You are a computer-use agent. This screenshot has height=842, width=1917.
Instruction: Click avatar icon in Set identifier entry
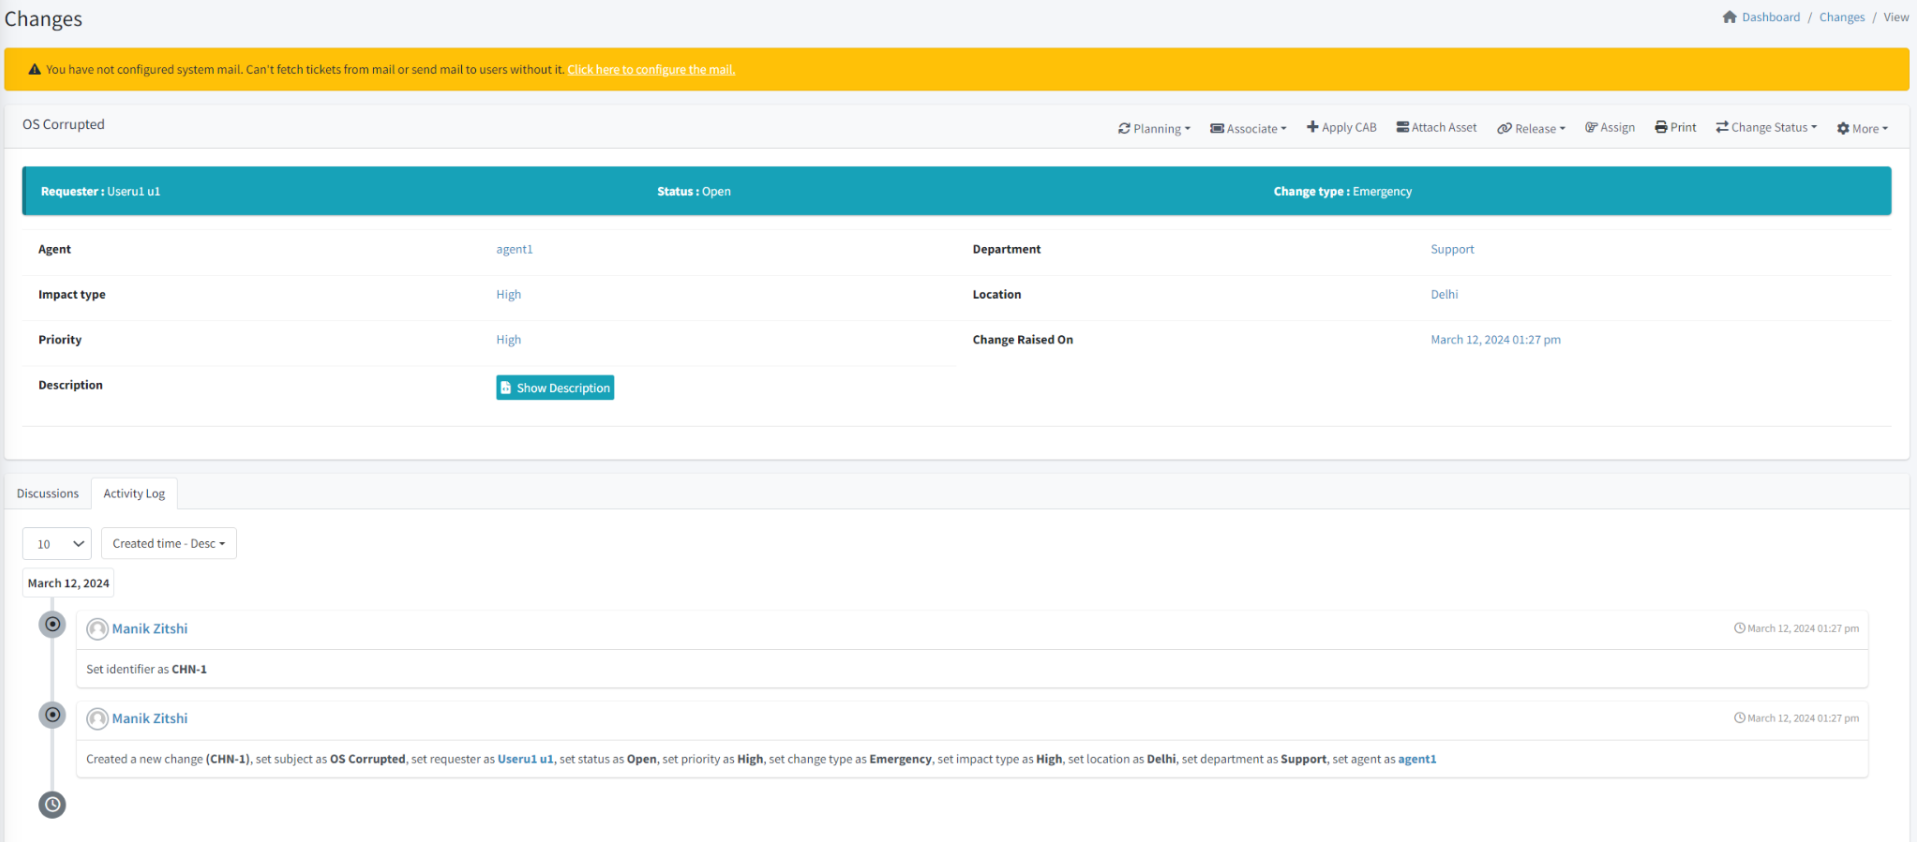(97, 629)
